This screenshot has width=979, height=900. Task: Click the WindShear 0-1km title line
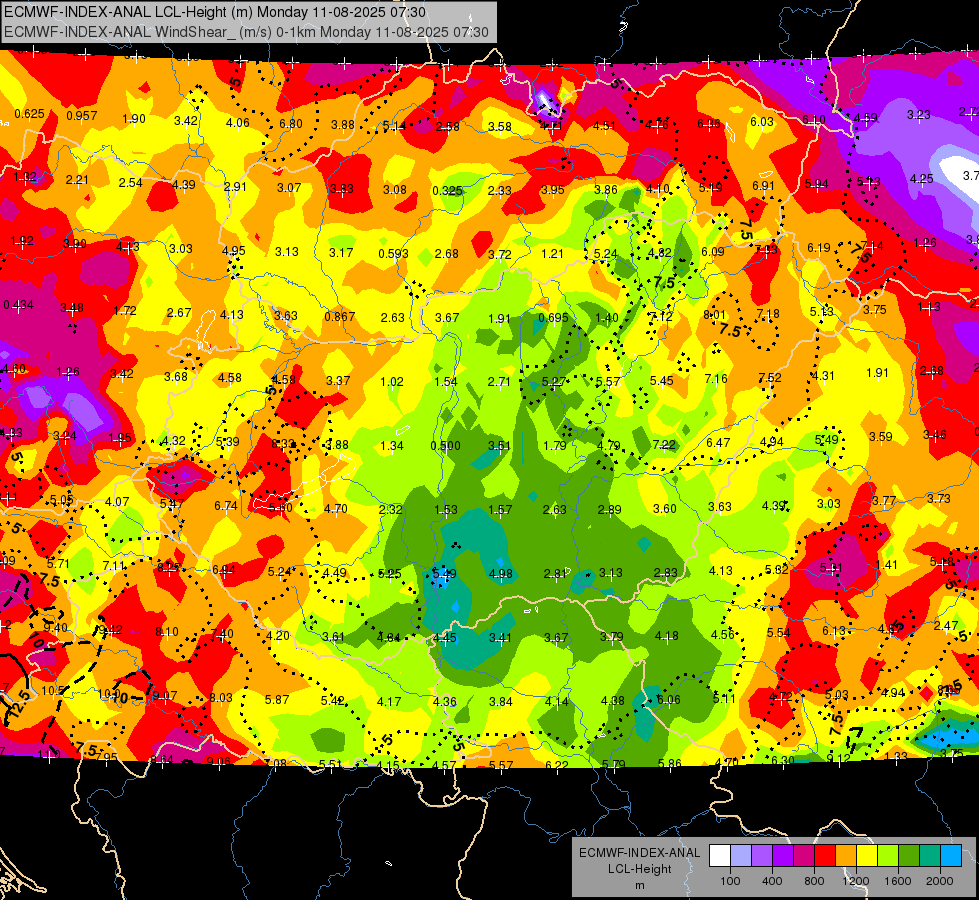246,31
